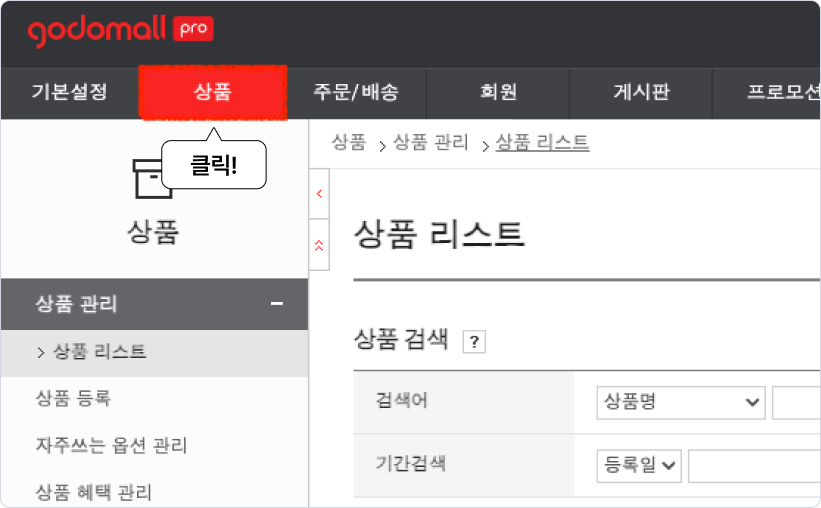Switch to the 게시판 menu tab

pyautogui.click(x=641, y=92)
